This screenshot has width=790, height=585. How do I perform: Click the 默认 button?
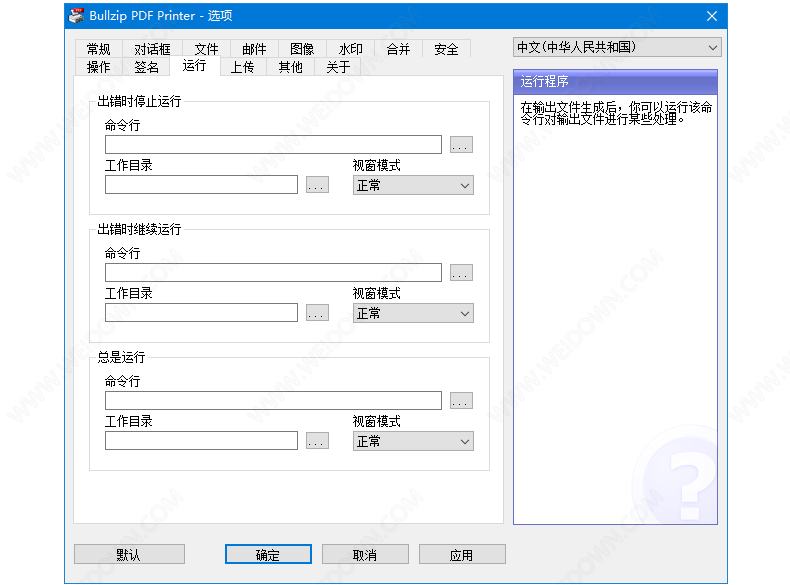pyautogui.click(x=129, y=554)
